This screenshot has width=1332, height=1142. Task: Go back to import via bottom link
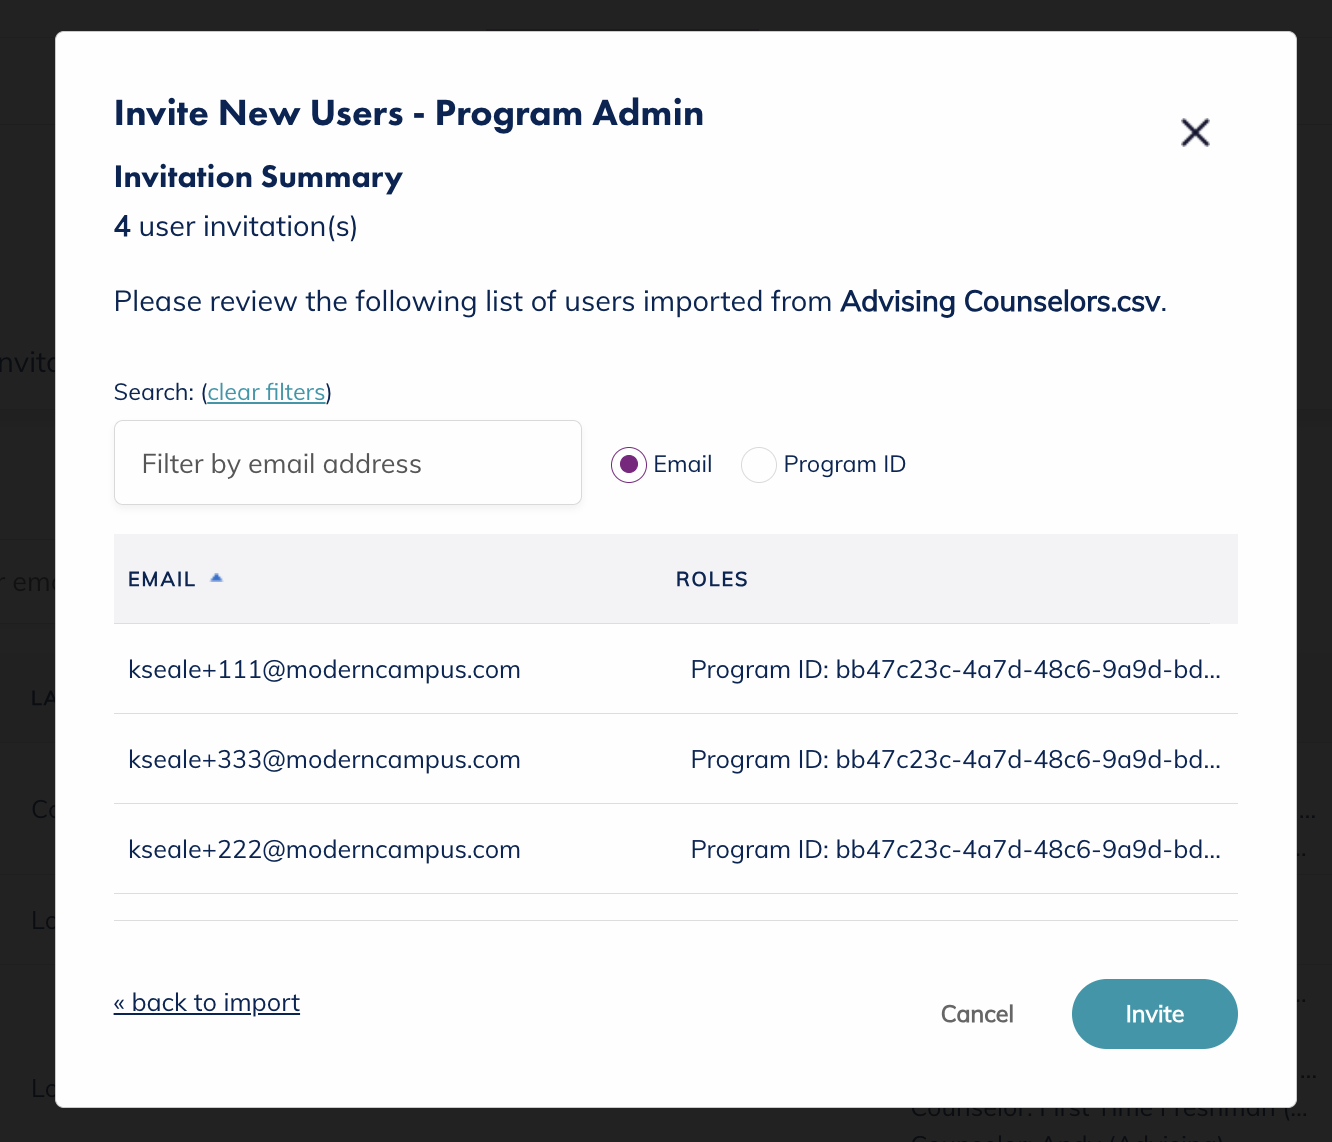(207, 1002)
